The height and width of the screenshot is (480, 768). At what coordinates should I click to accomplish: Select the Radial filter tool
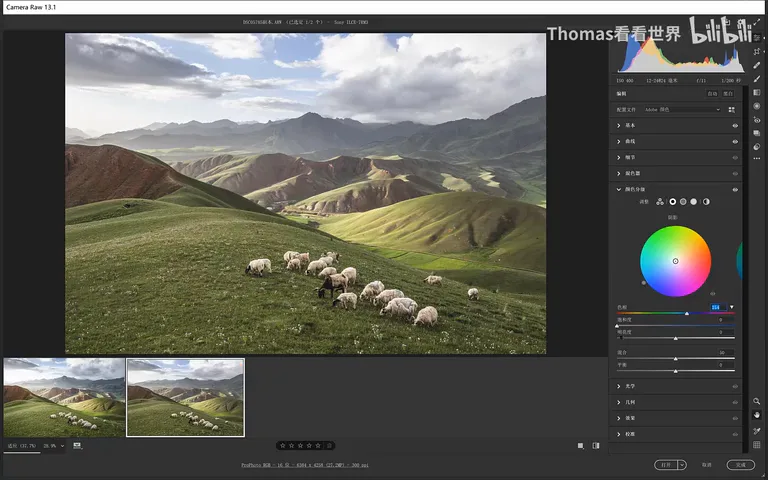[x=757, y=106]
